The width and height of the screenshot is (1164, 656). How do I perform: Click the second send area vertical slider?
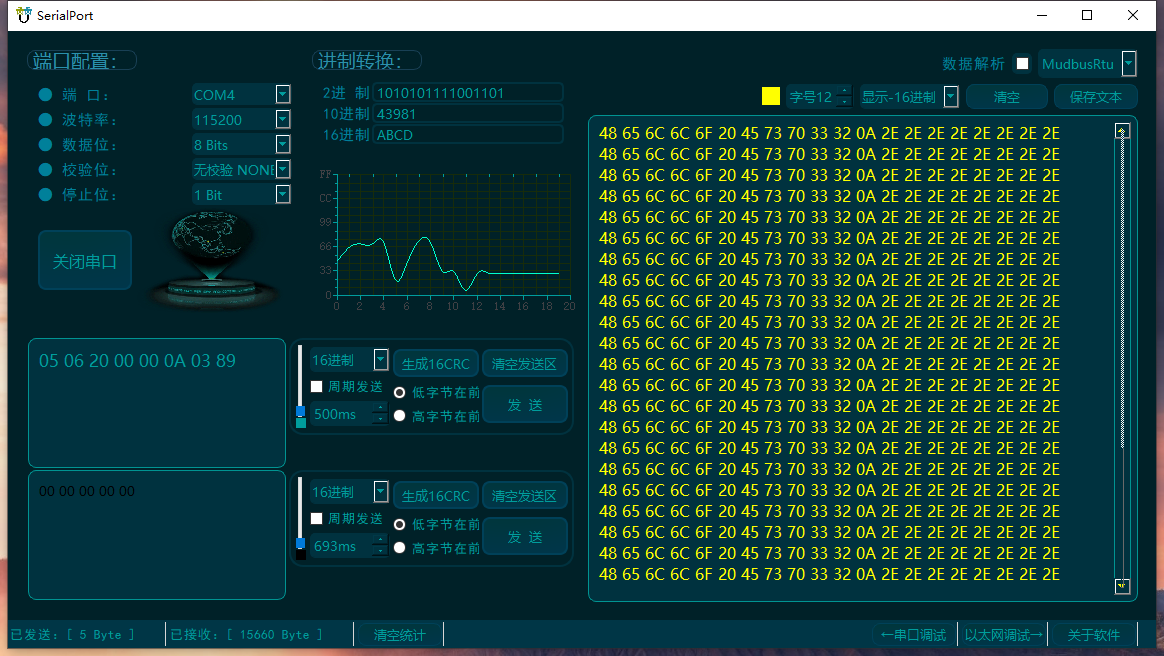coord(301,519)
